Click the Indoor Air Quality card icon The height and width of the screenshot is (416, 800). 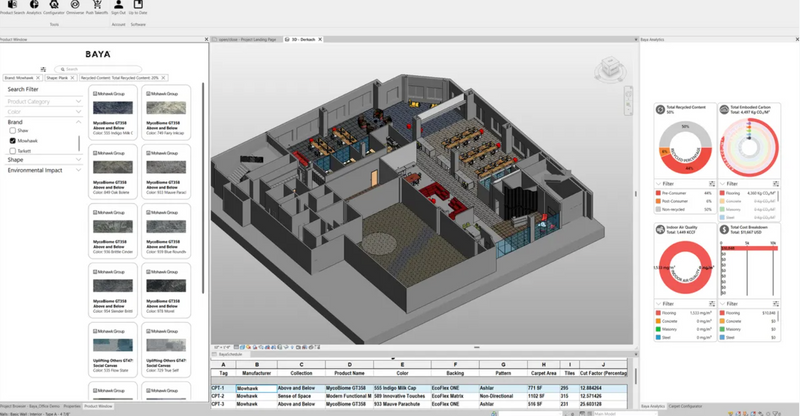660,230
